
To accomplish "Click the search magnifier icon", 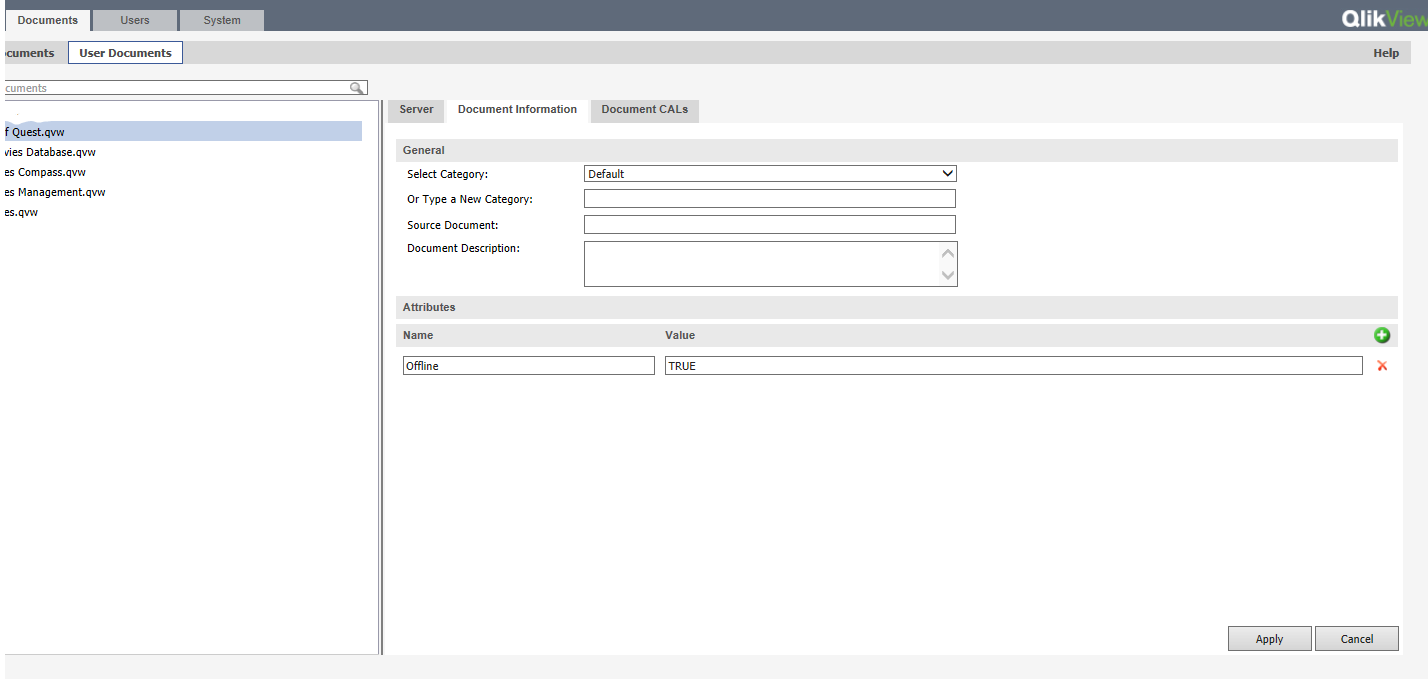I will click(356, 88).
